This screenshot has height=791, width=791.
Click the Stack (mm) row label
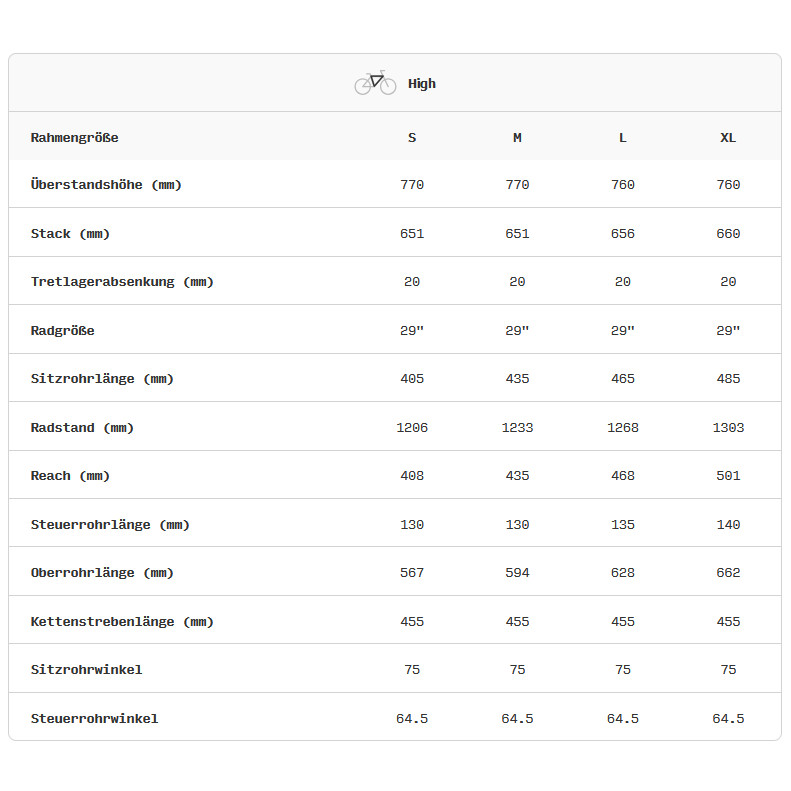point(70,234)
